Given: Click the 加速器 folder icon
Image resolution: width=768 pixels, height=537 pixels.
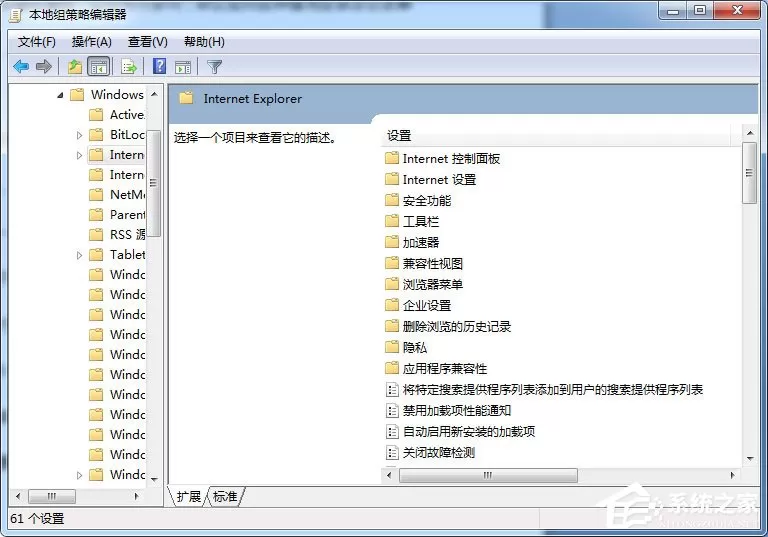Looking at the screenshot, I should pyautogui.click(x=392, y=243).
